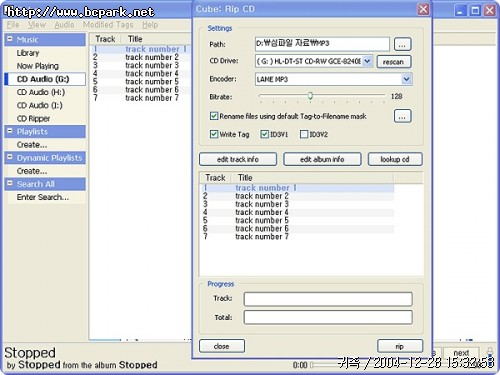Click the Total progress bar

[328, 317]
